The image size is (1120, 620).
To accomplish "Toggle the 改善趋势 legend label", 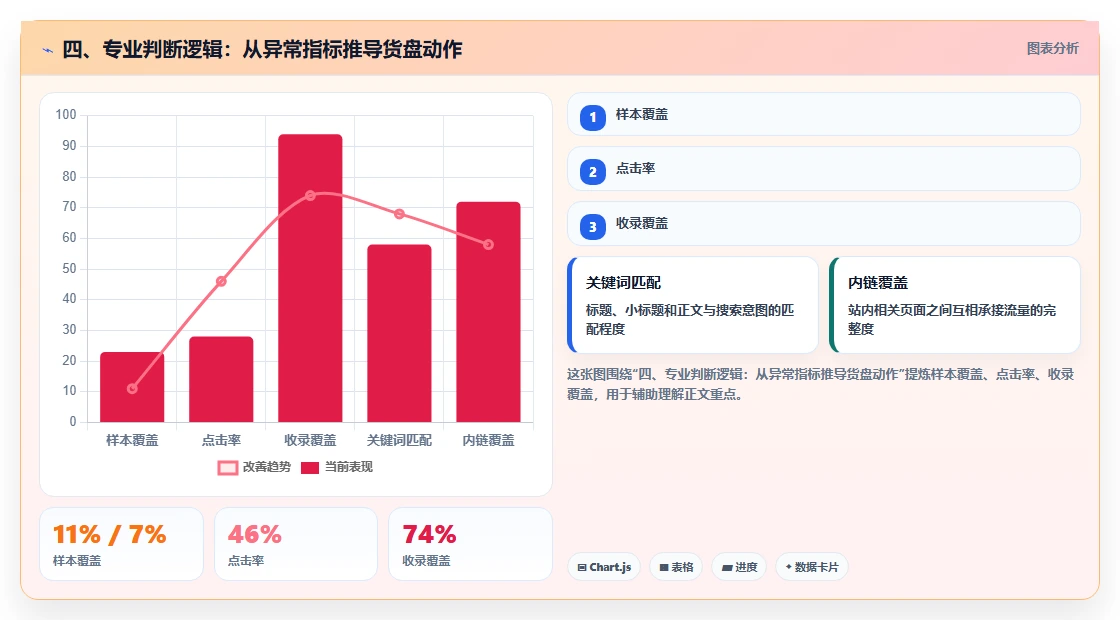I will [266, 467].
